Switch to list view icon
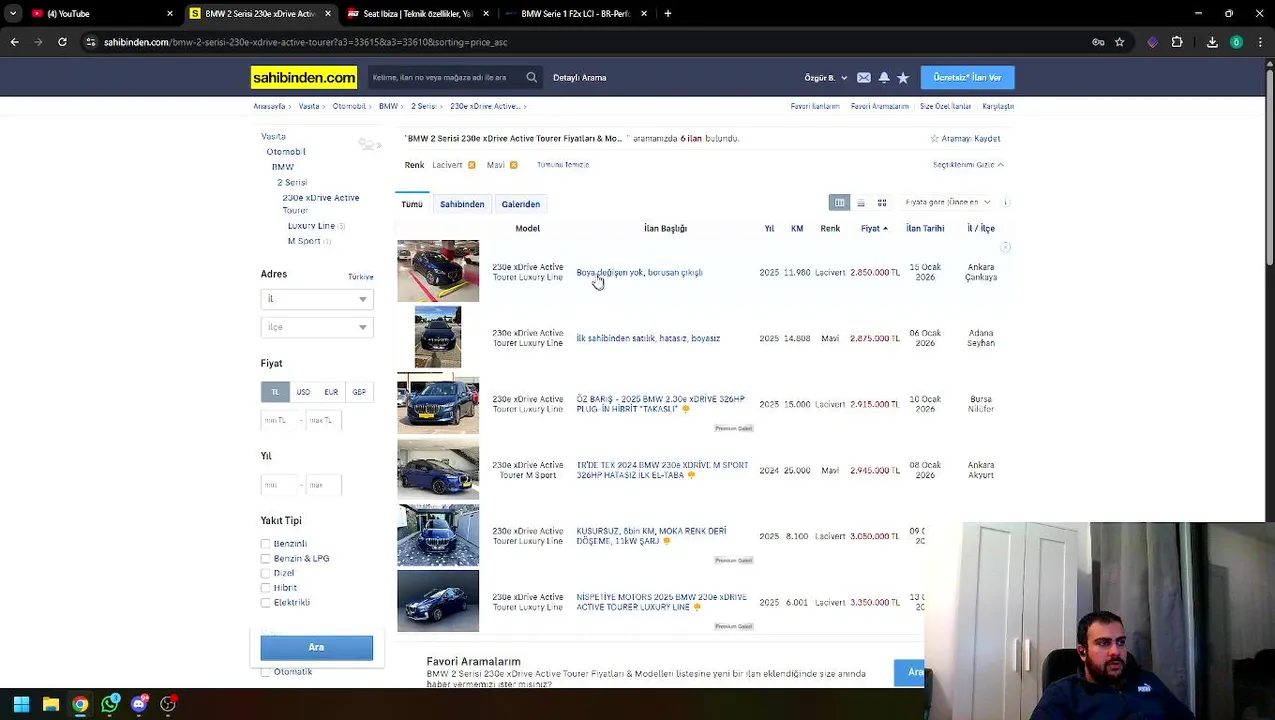The image size is (1275, 720). point(861,203)
